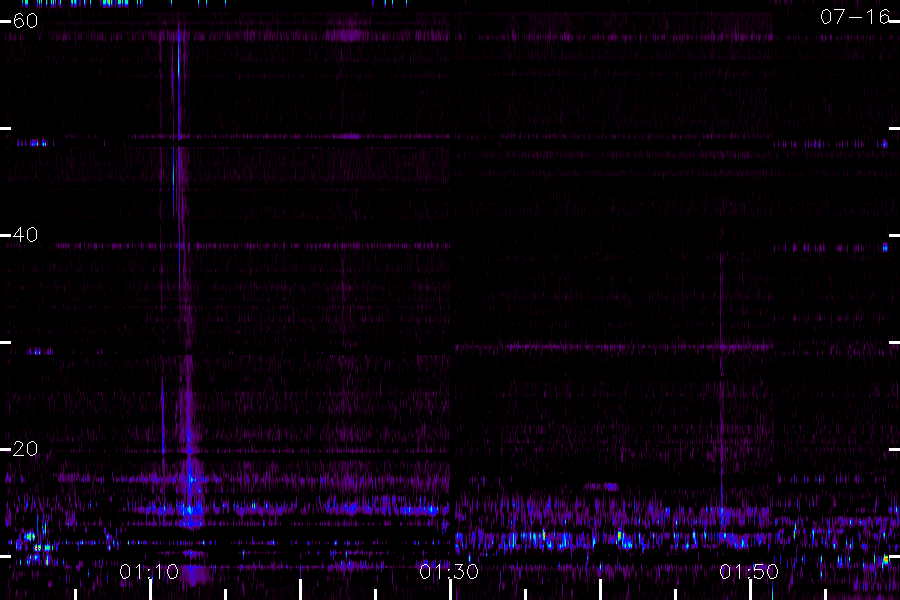This screenshot has height=600, width=900.
Task: Click the 01:30 time axis label
Action: click(x=449, y=572)
